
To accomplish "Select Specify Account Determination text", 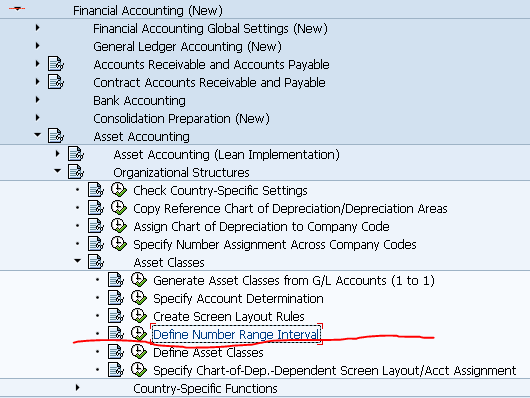I will click(238, 298).
